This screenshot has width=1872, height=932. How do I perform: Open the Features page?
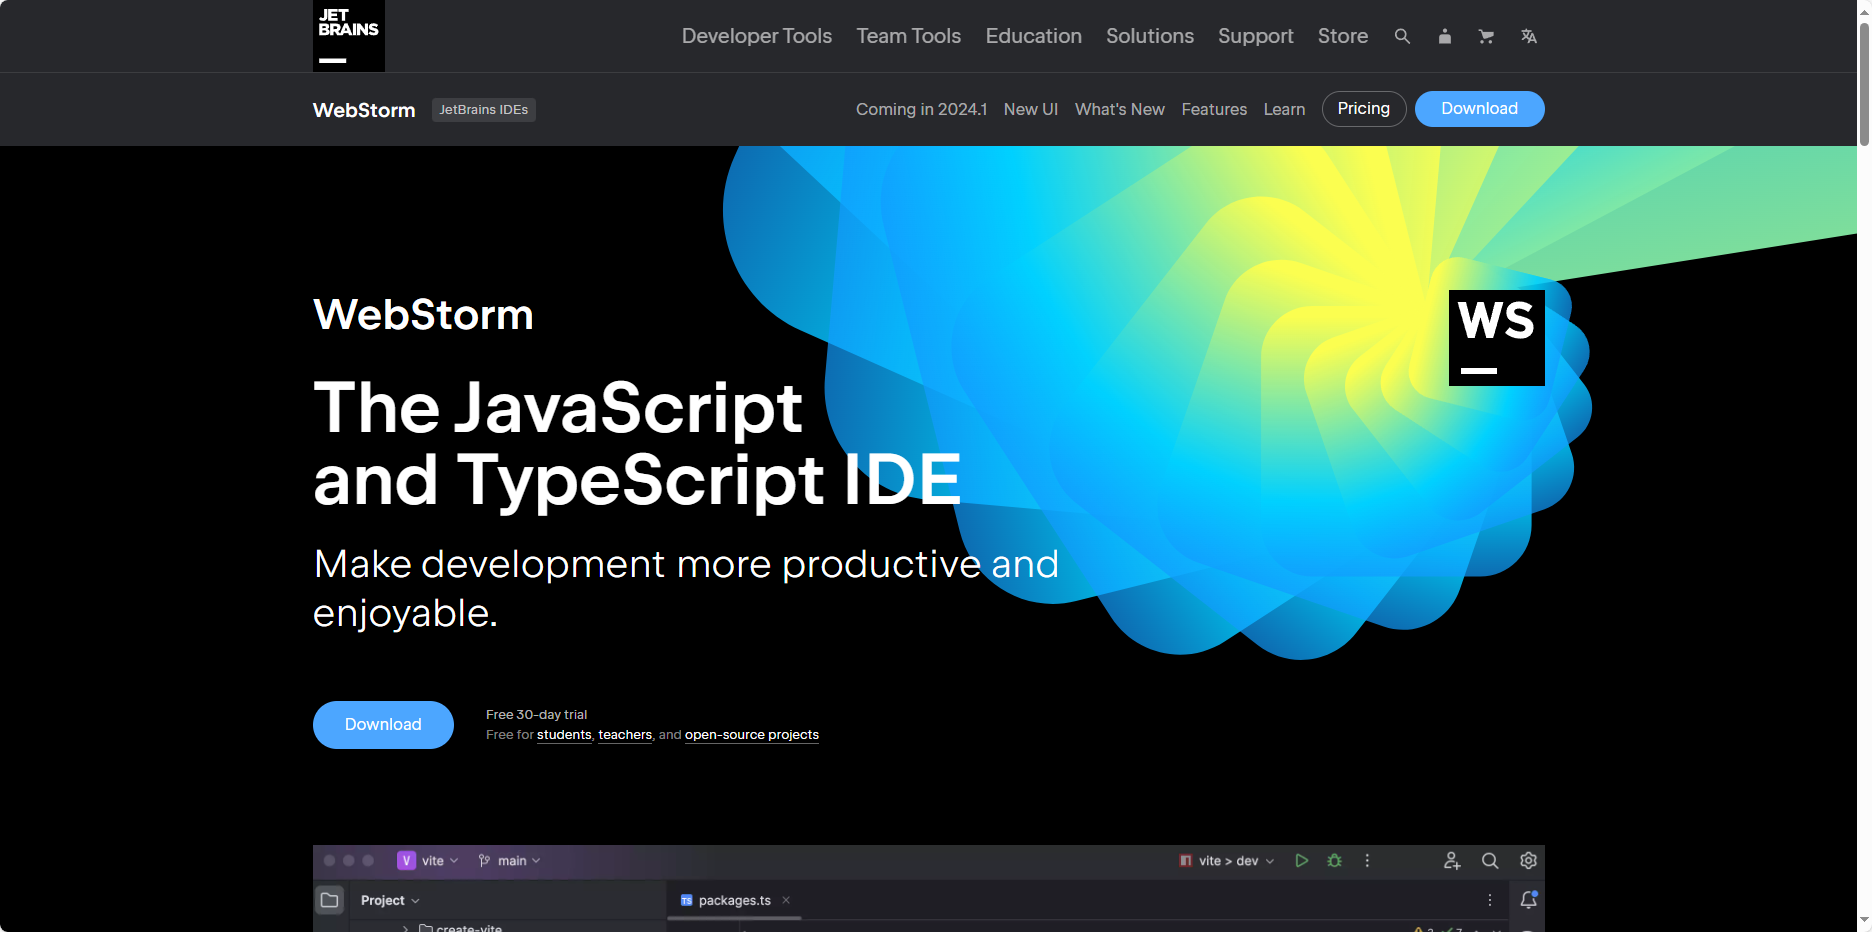[1214, 109]
